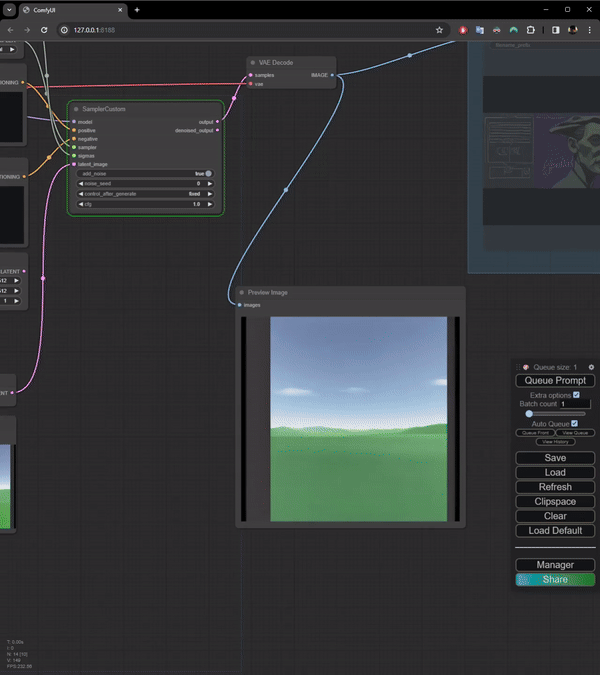Viewport: 600px width, 675px height.
Task: Click the sampler input socket on SamplerCustom
Action: point(74,147)
